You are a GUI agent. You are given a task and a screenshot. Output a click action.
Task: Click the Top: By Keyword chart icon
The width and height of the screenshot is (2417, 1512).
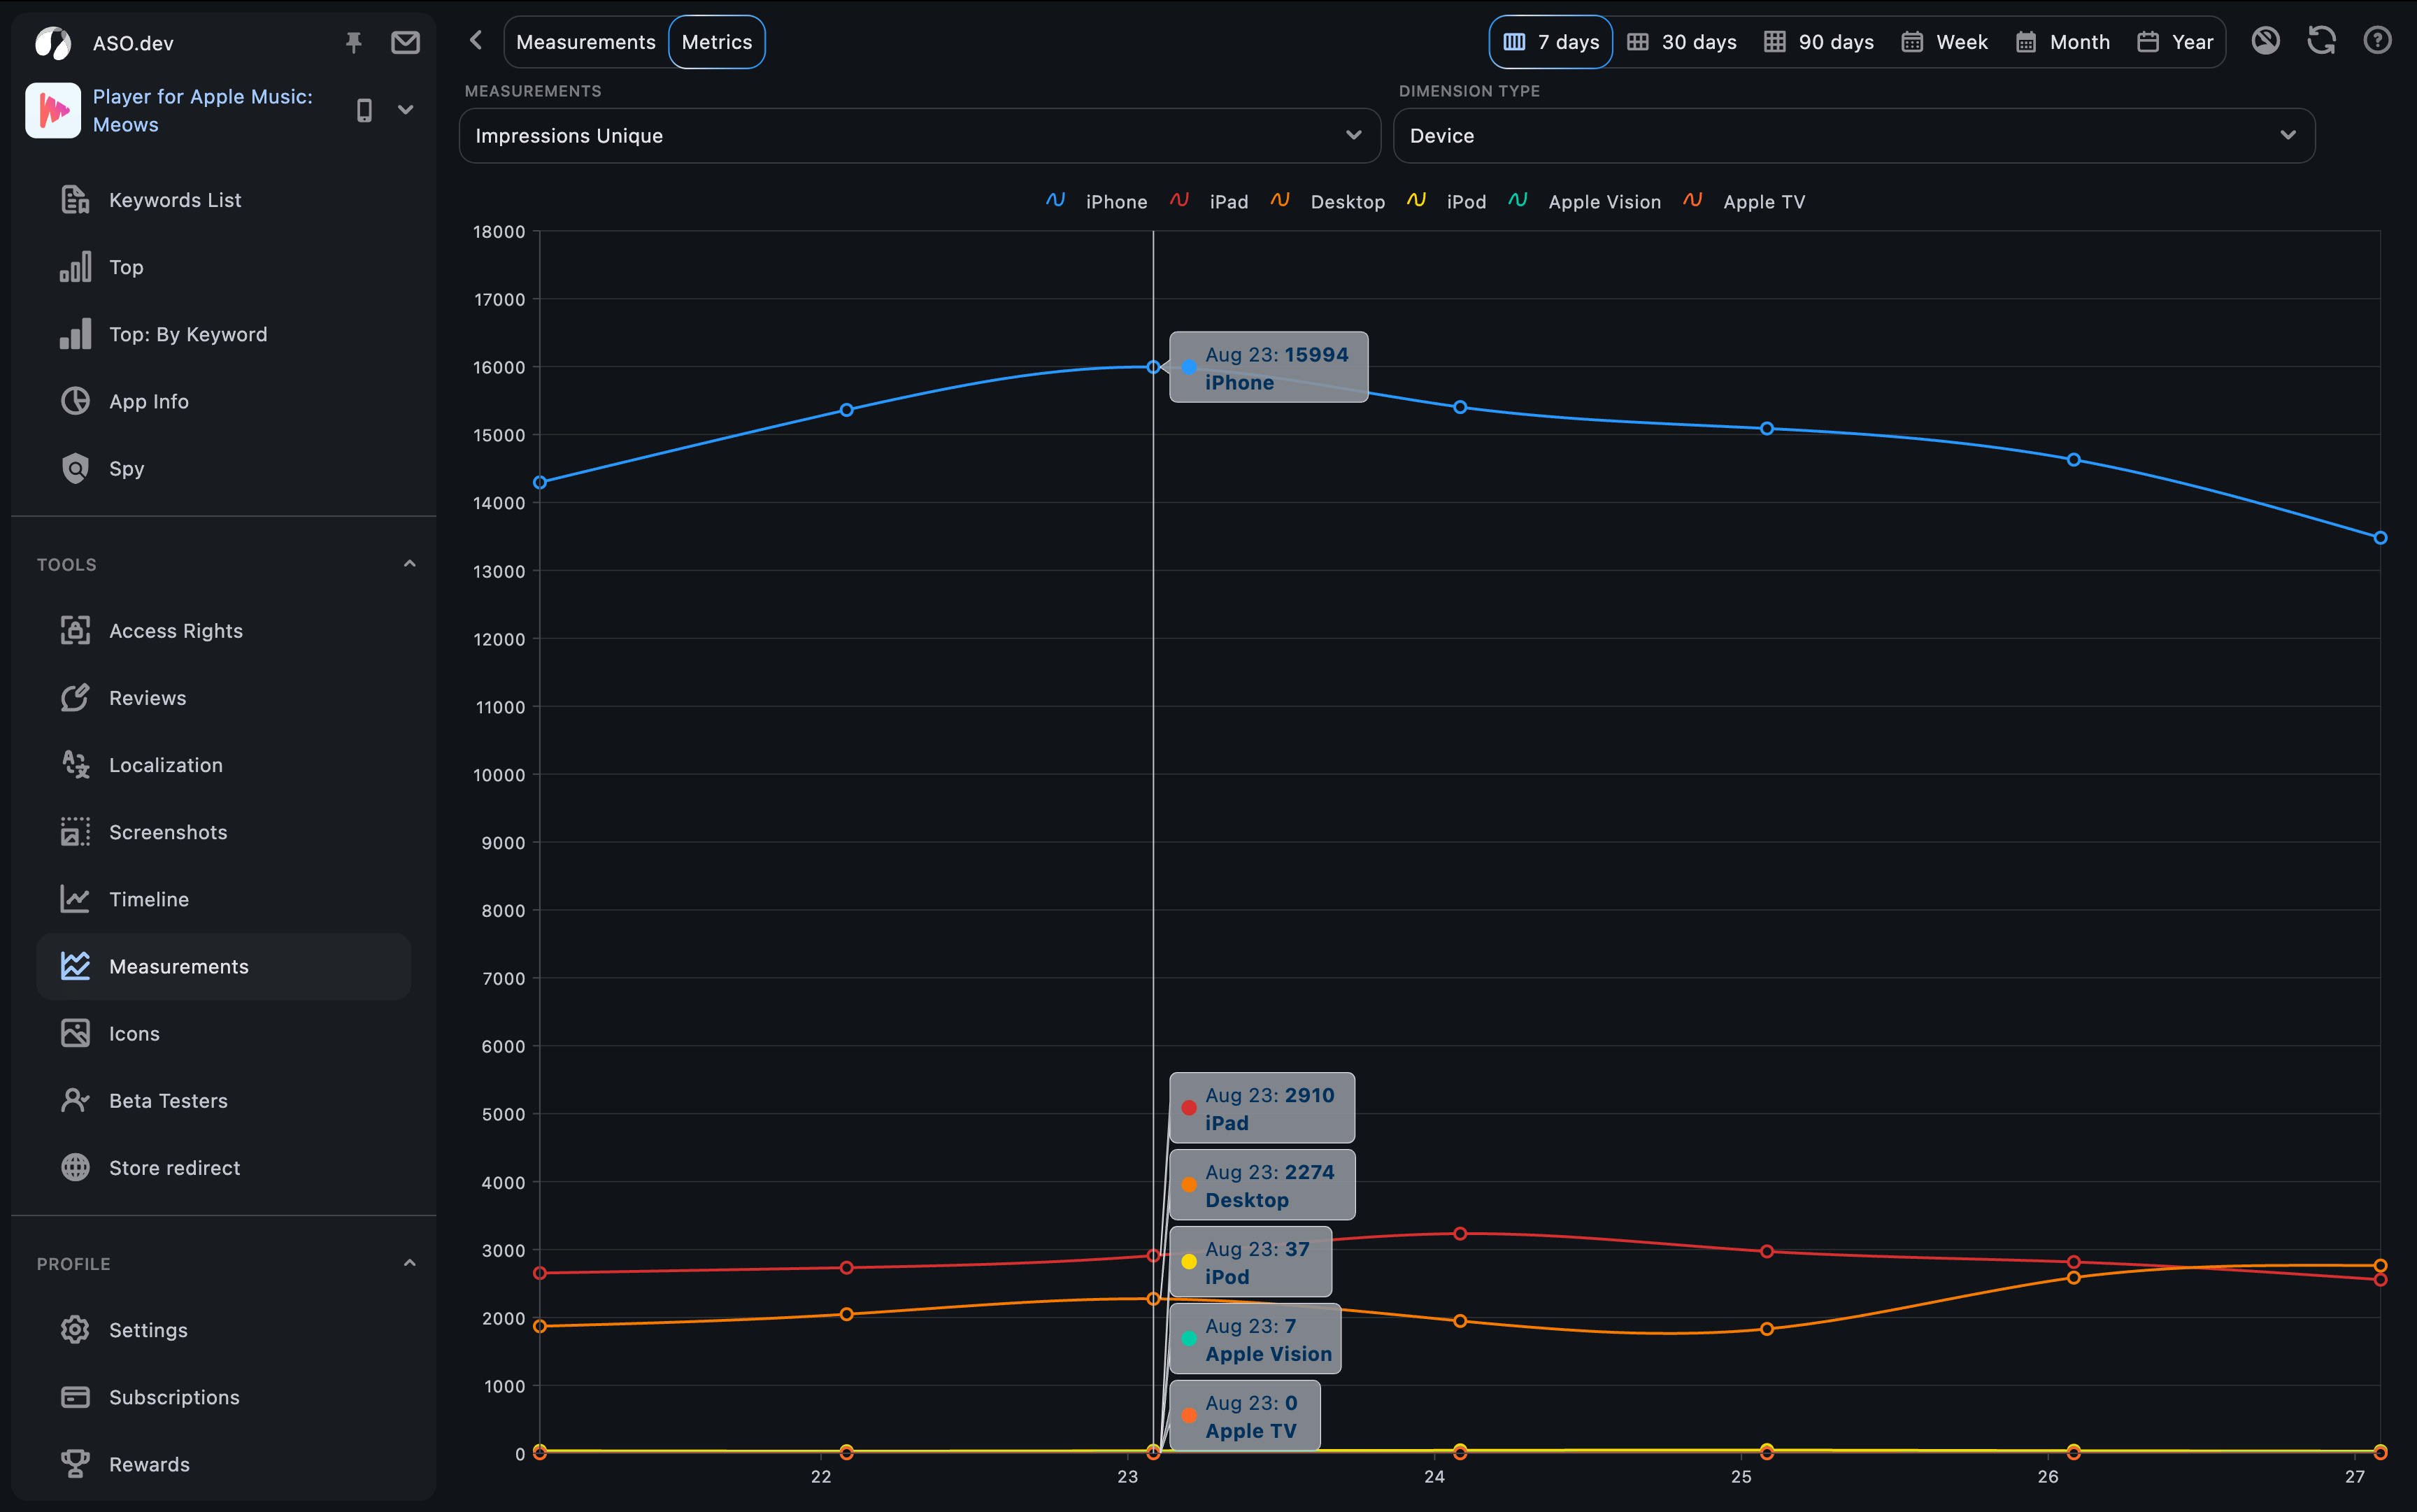pyautogui.click(x=75, y=334)
